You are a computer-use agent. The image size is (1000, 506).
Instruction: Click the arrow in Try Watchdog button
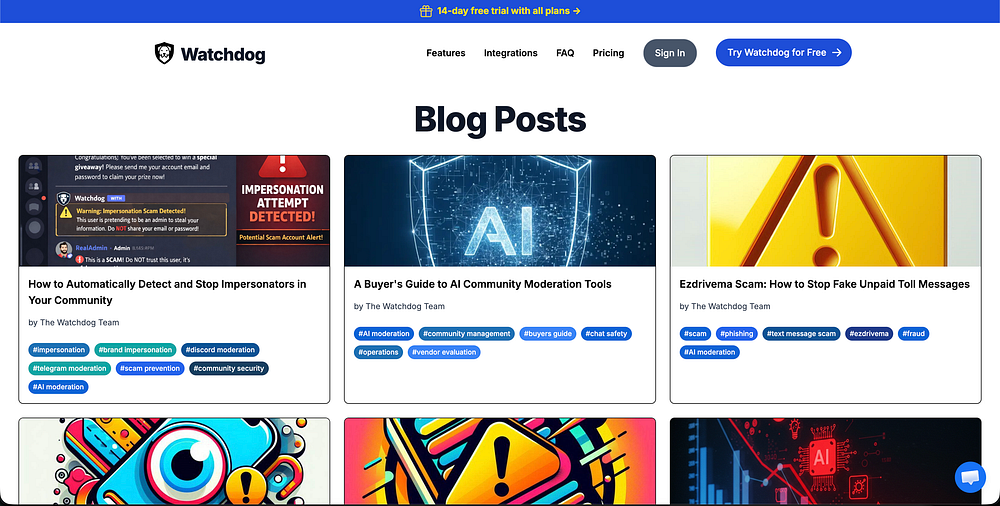point(837,52)
